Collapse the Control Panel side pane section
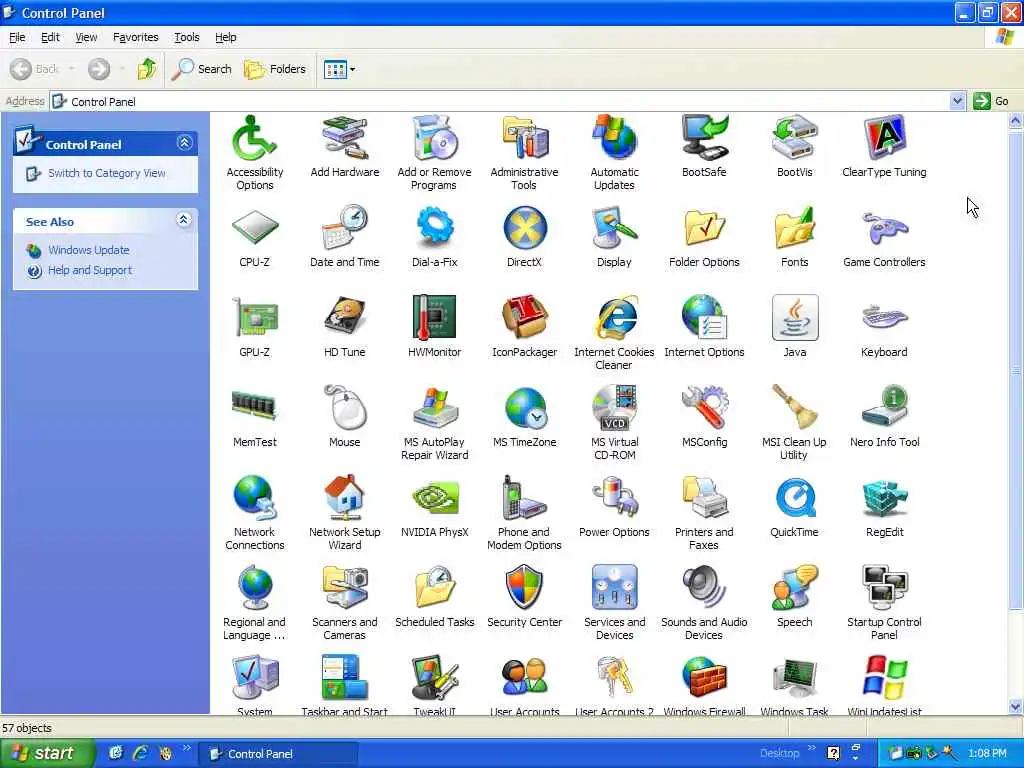Viewport: 1024px width, 768px height. (x=184, y=142)
